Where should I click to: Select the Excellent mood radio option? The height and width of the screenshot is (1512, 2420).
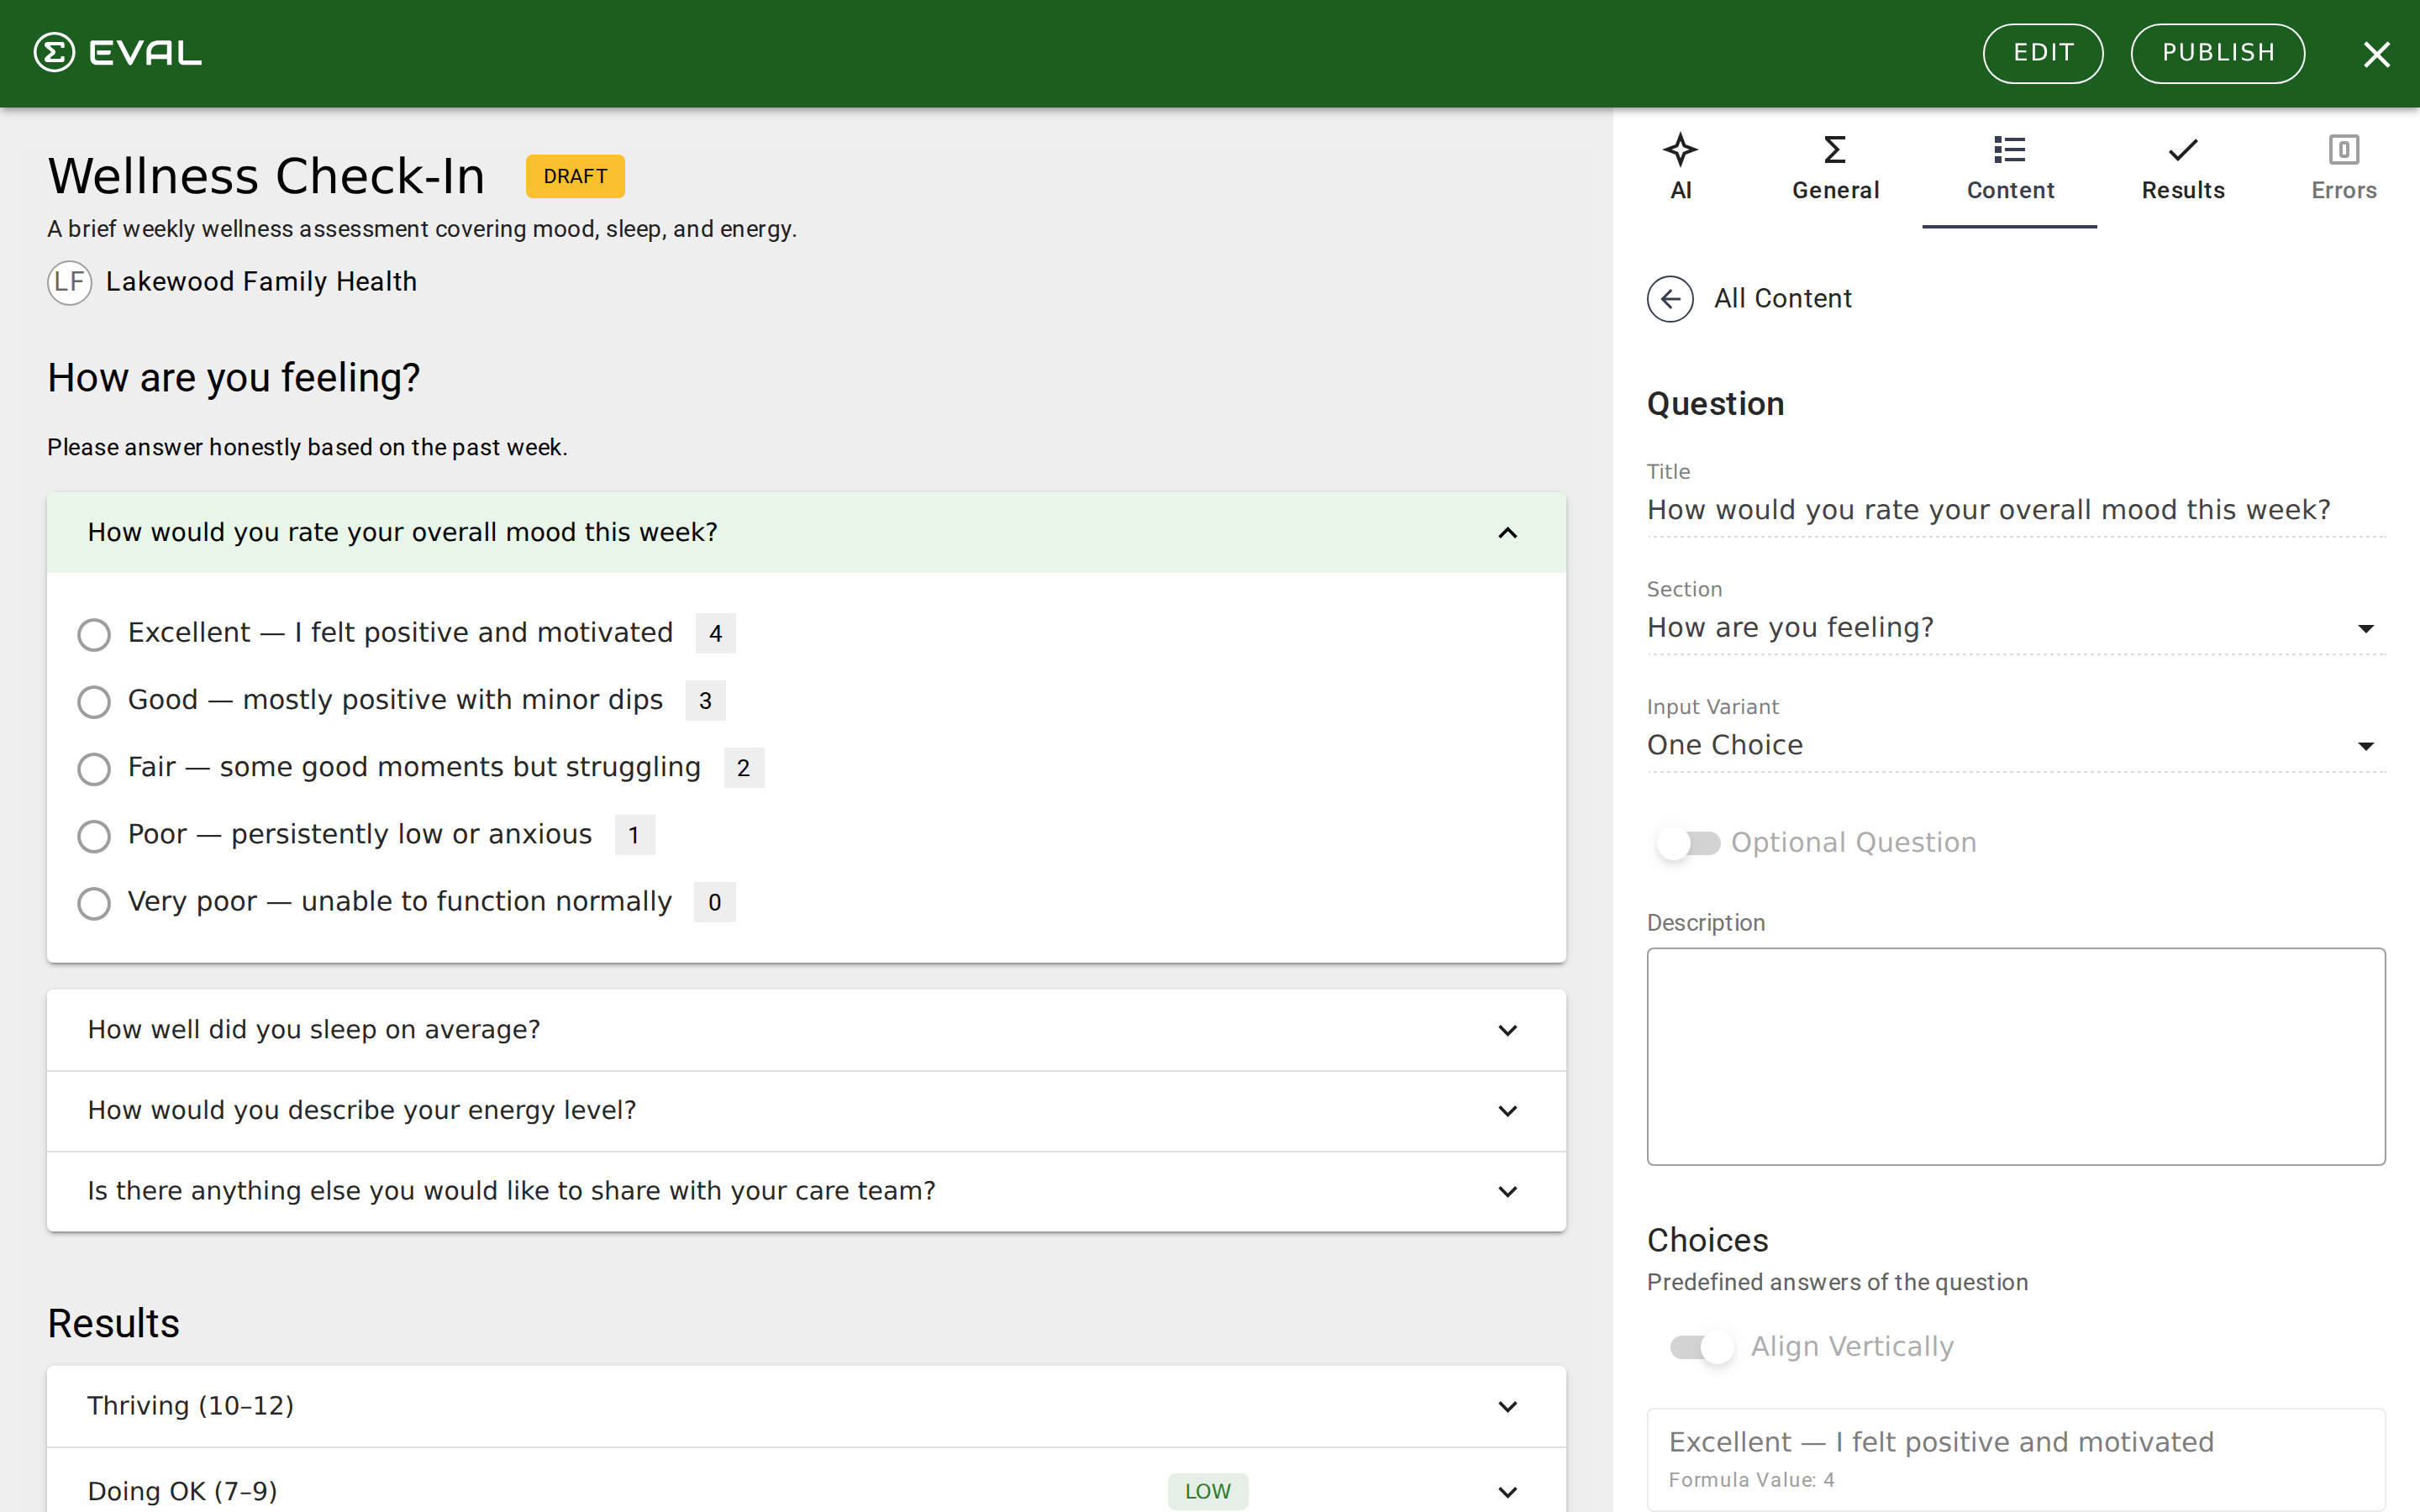(93, 634)
